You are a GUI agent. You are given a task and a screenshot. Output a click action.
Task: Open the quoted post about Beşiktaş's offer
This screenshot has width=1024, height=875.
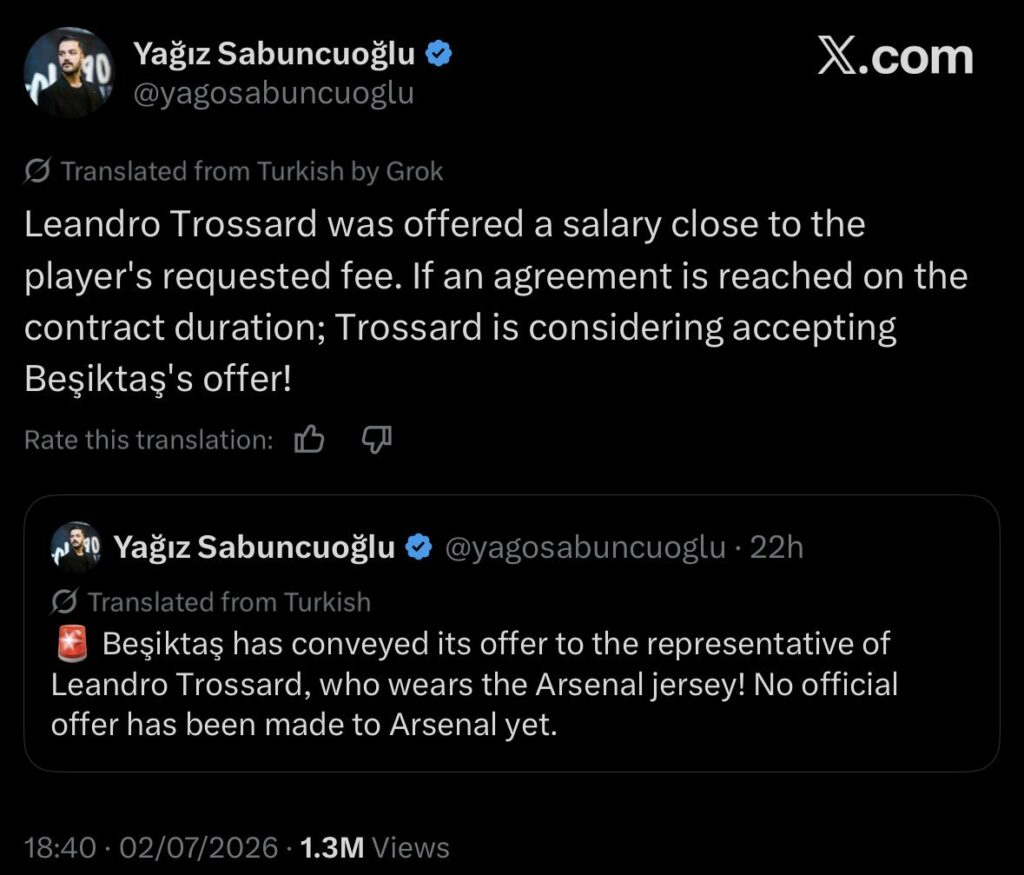tap(512, 633)
